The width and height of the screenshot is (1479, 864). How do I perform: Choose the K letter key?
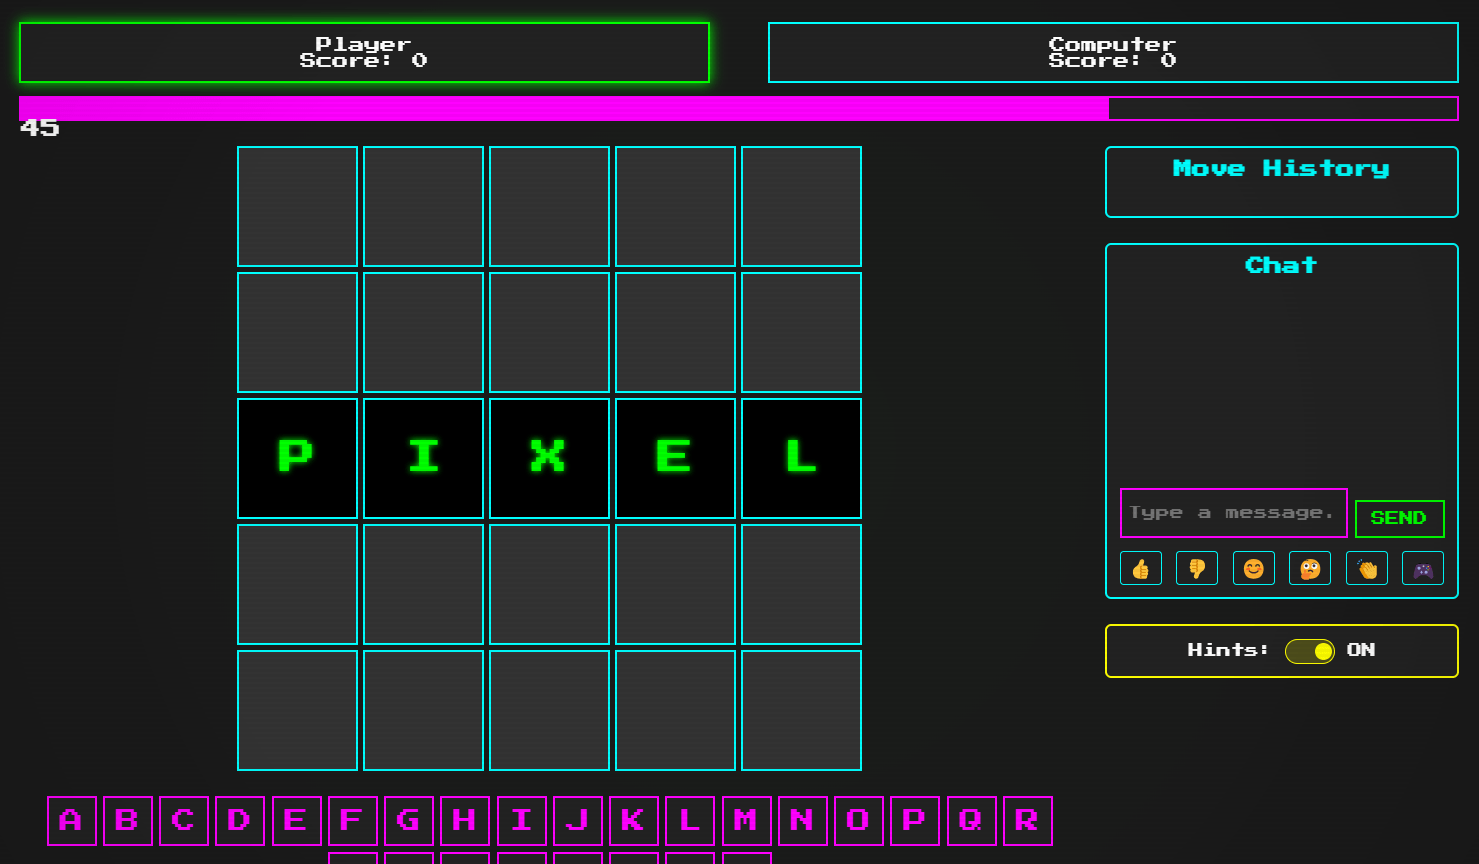coord(634,821)
